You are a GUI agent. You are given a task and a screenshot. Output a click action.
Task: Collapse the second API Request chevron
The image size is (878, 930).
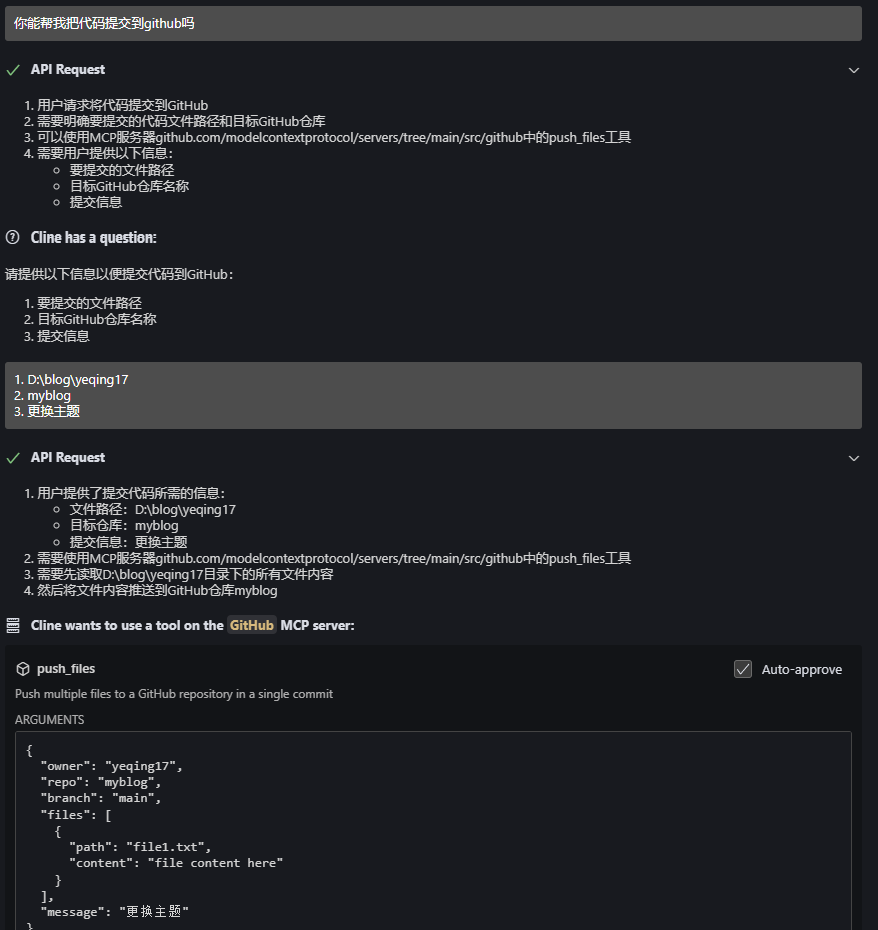coord(854,458)
